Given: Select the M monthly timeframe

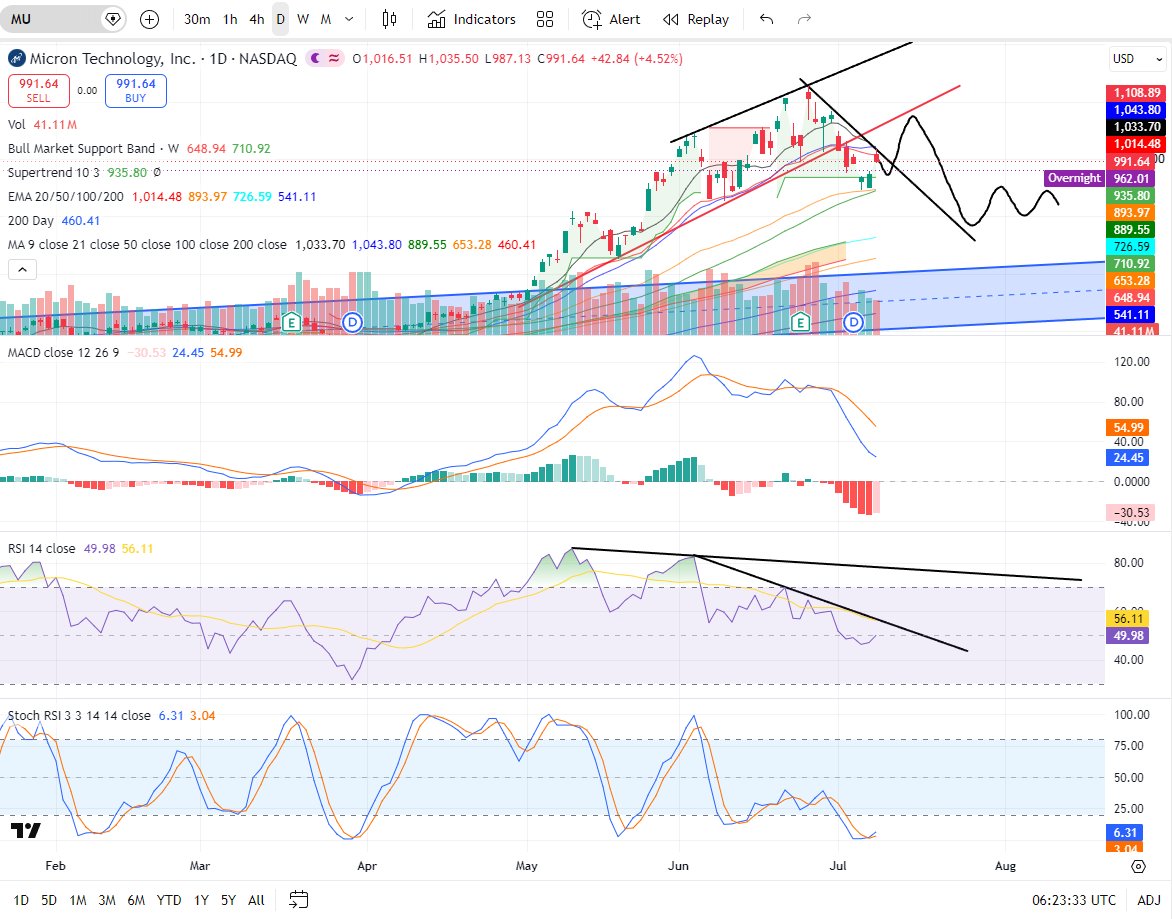Looking at the screenshot, I should click(326, 19).
